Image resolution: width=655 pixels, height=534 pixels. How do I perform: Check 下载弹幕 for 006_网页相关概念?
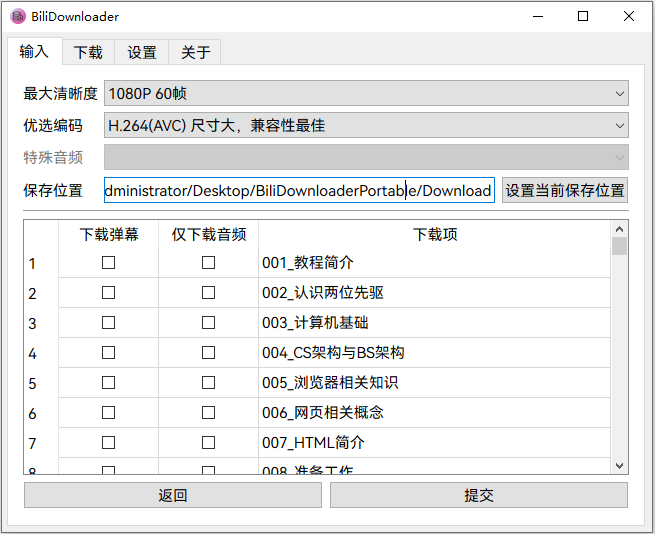coord(109,413)
